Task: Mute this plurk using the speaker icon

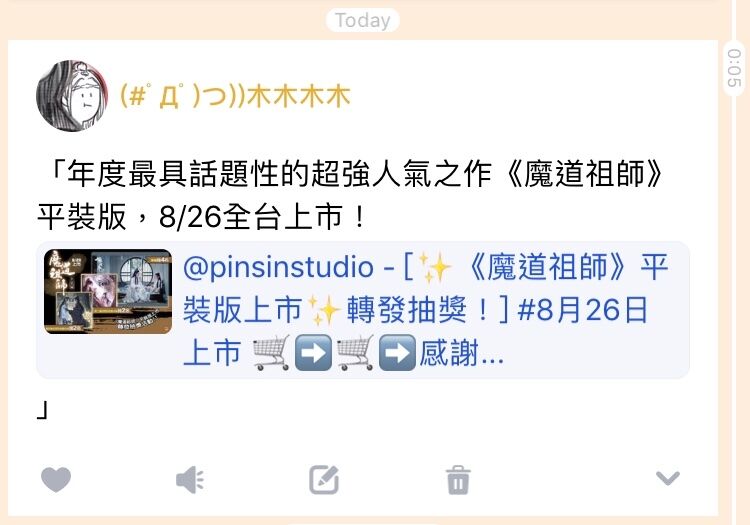Action: click(190, 479)
